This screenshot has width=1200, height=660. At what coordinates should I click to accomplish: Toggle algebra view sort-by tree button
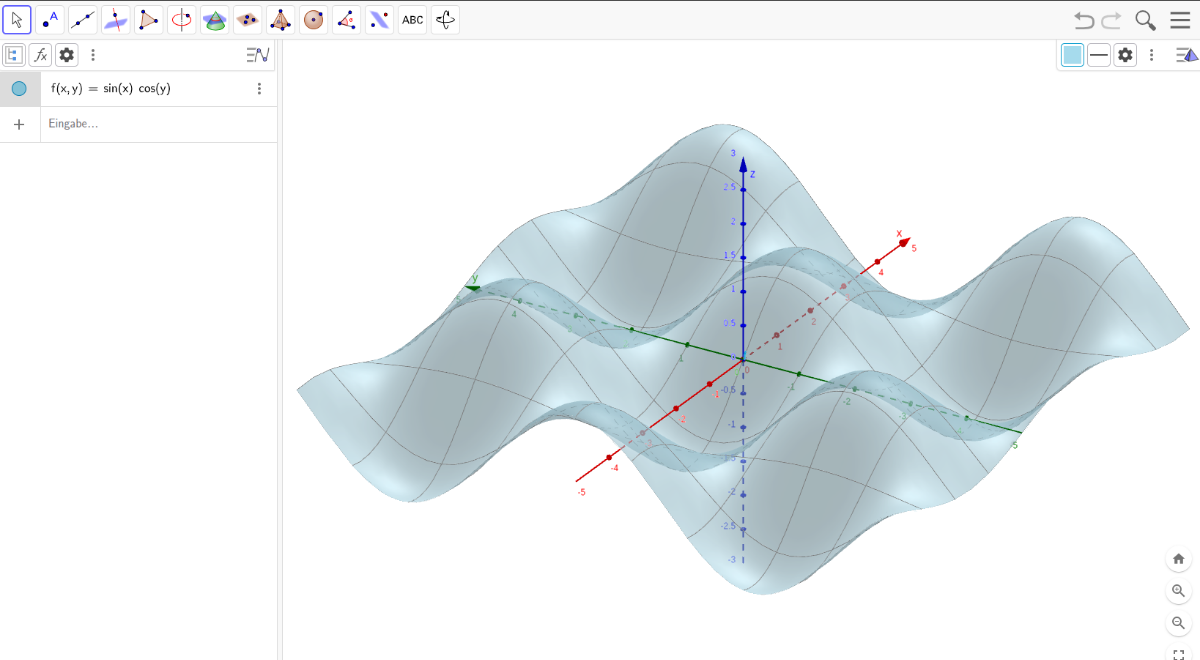pyautogui.click(x=15, y=55)
